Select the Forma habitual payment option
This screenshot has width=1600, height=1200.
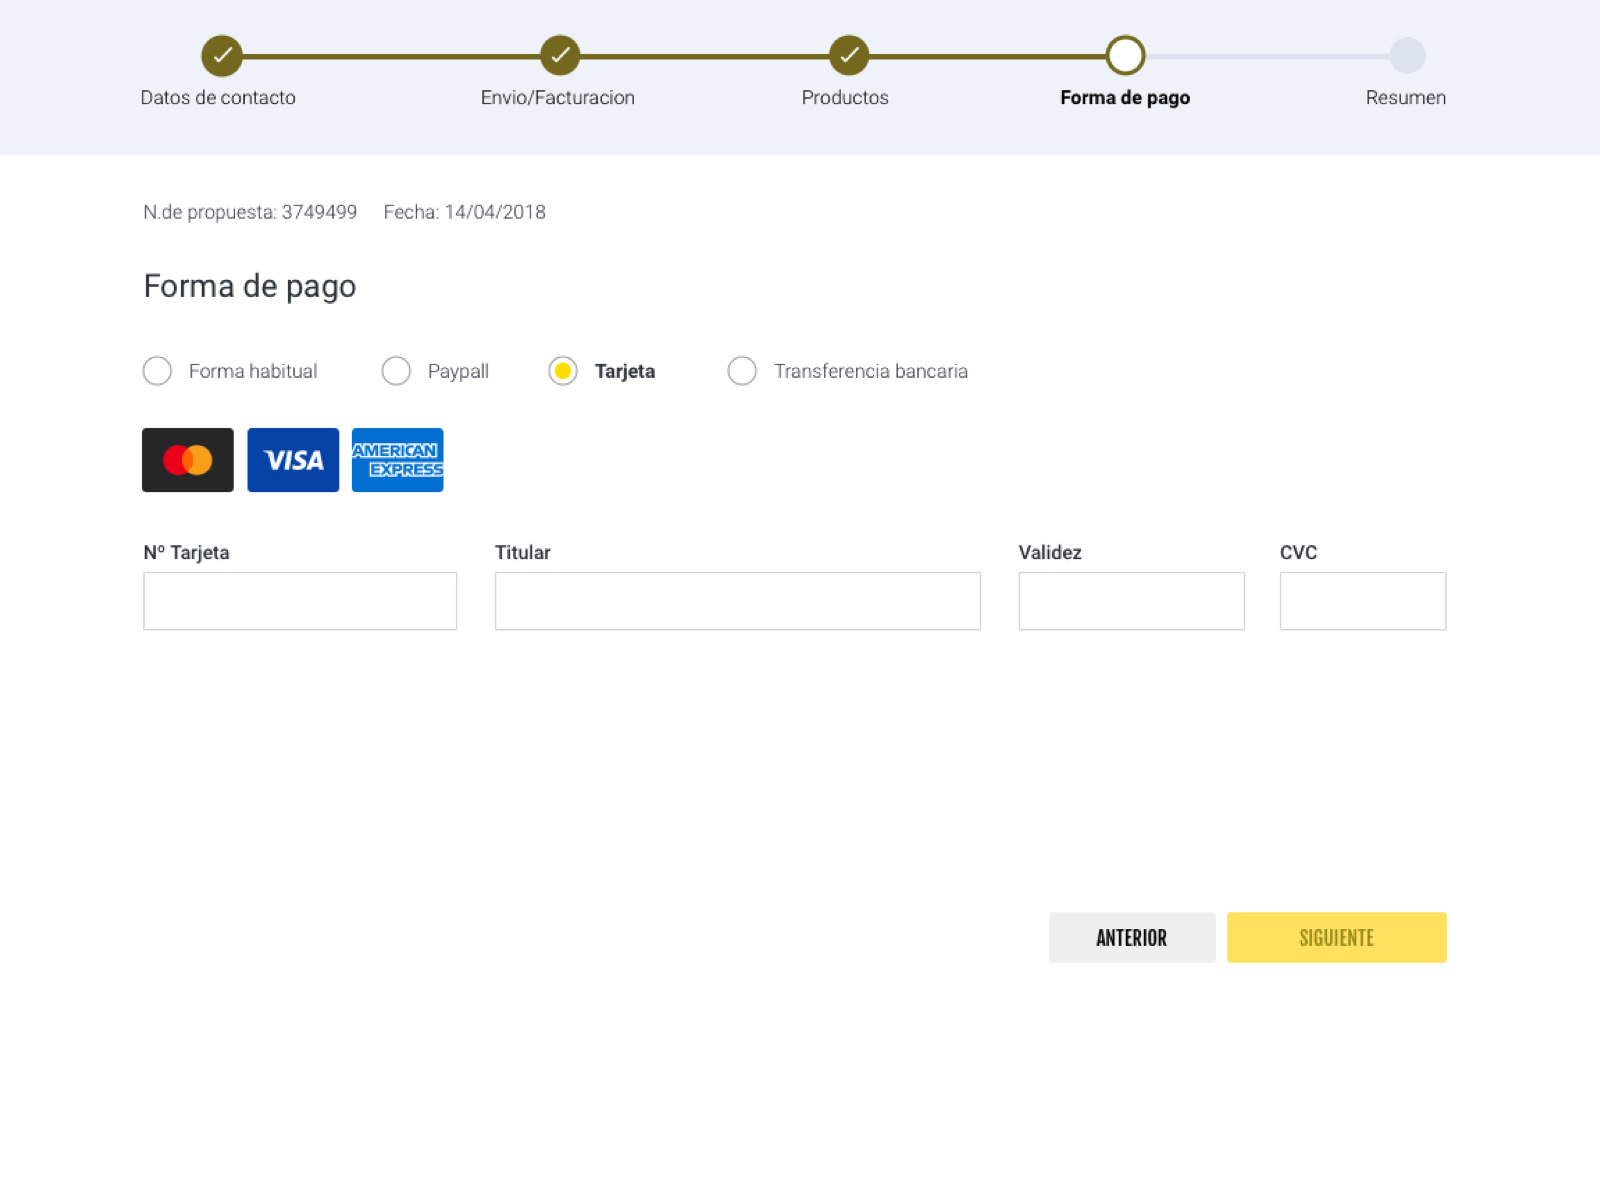pyautogui.click(x=157, y=371)
